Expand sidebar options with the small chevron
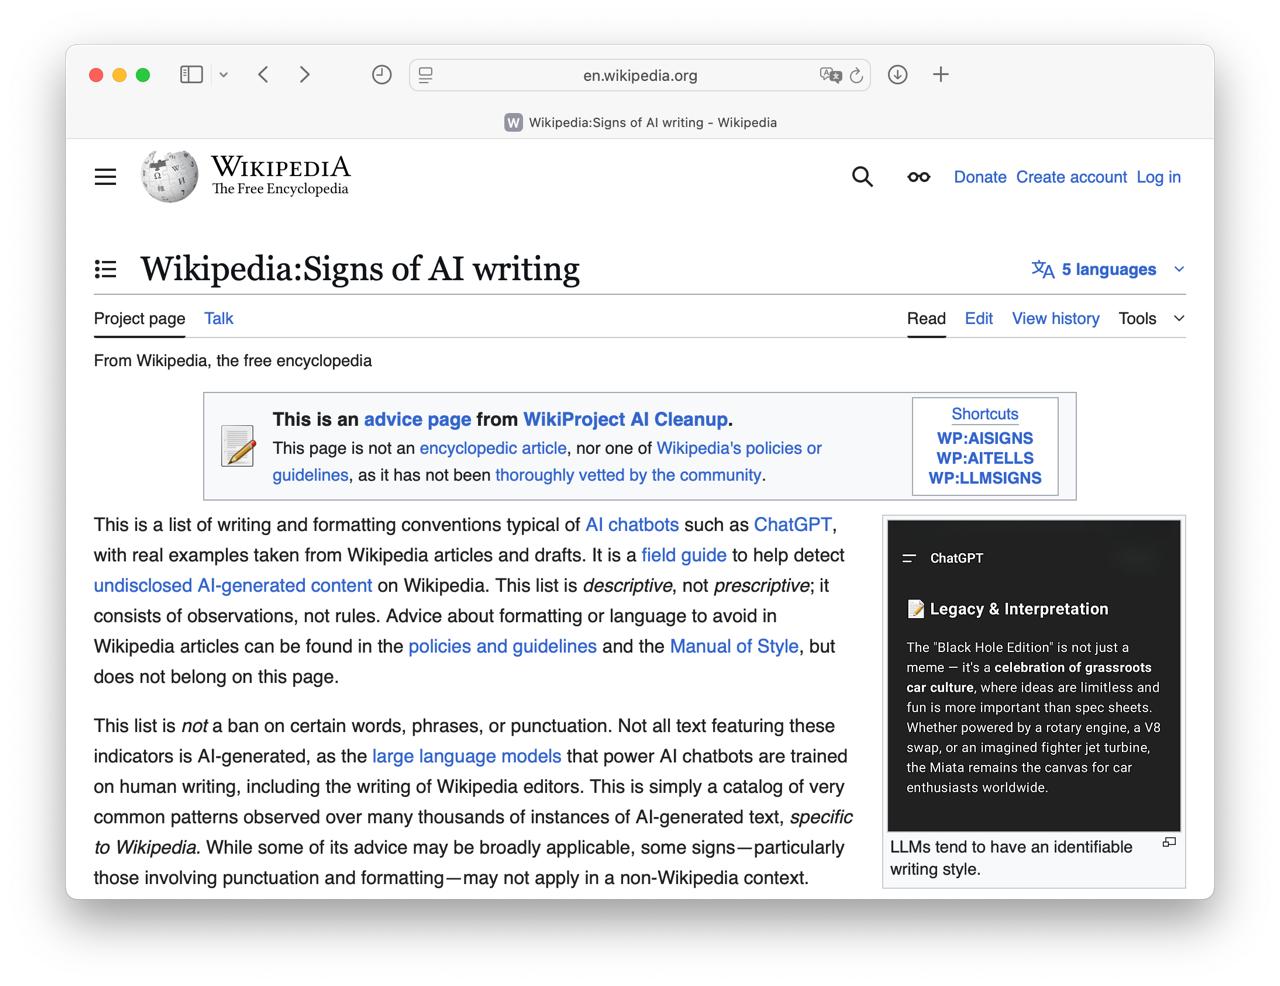 [x=223, y=74]
